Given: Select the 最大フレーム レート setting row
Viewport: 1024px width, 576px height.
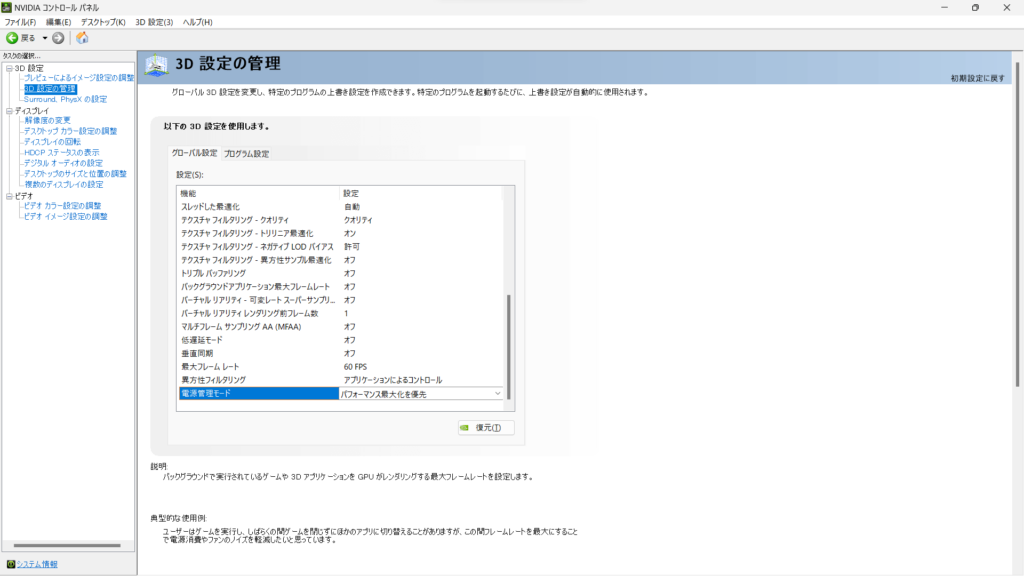Looking at the screenshot, I should click(341, 367).
